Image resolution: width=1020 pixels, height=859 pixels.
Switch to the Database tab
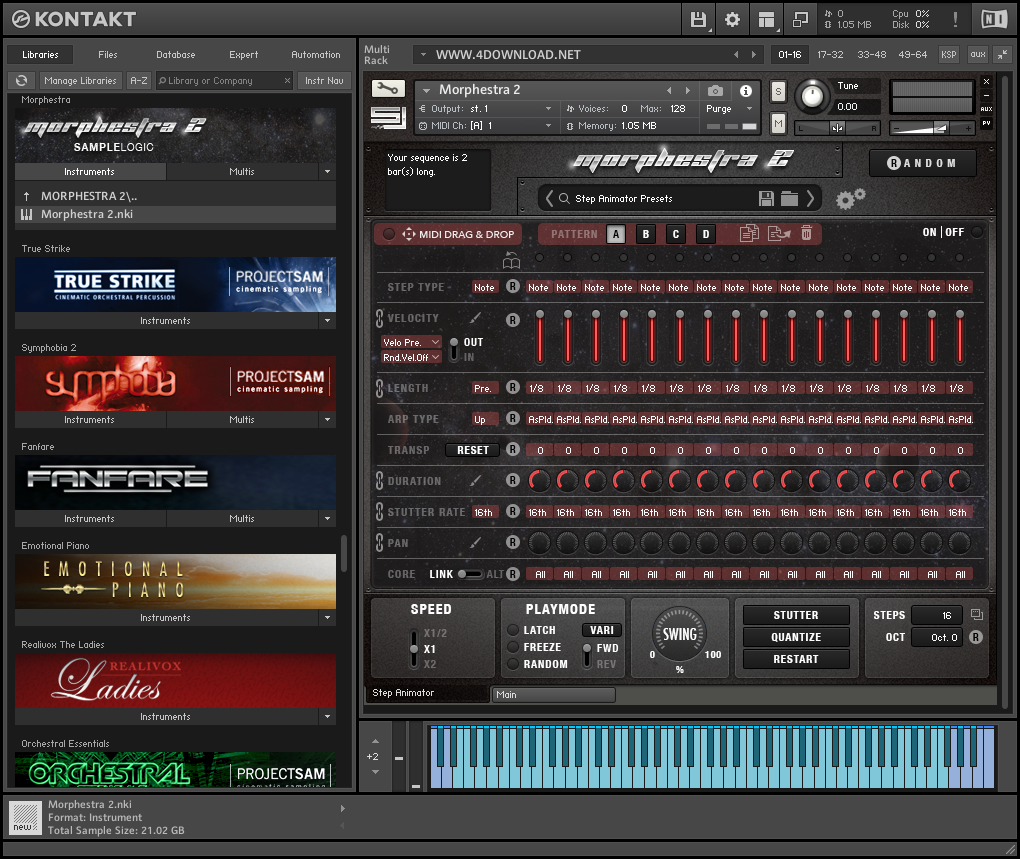click(x=175, y=55)
